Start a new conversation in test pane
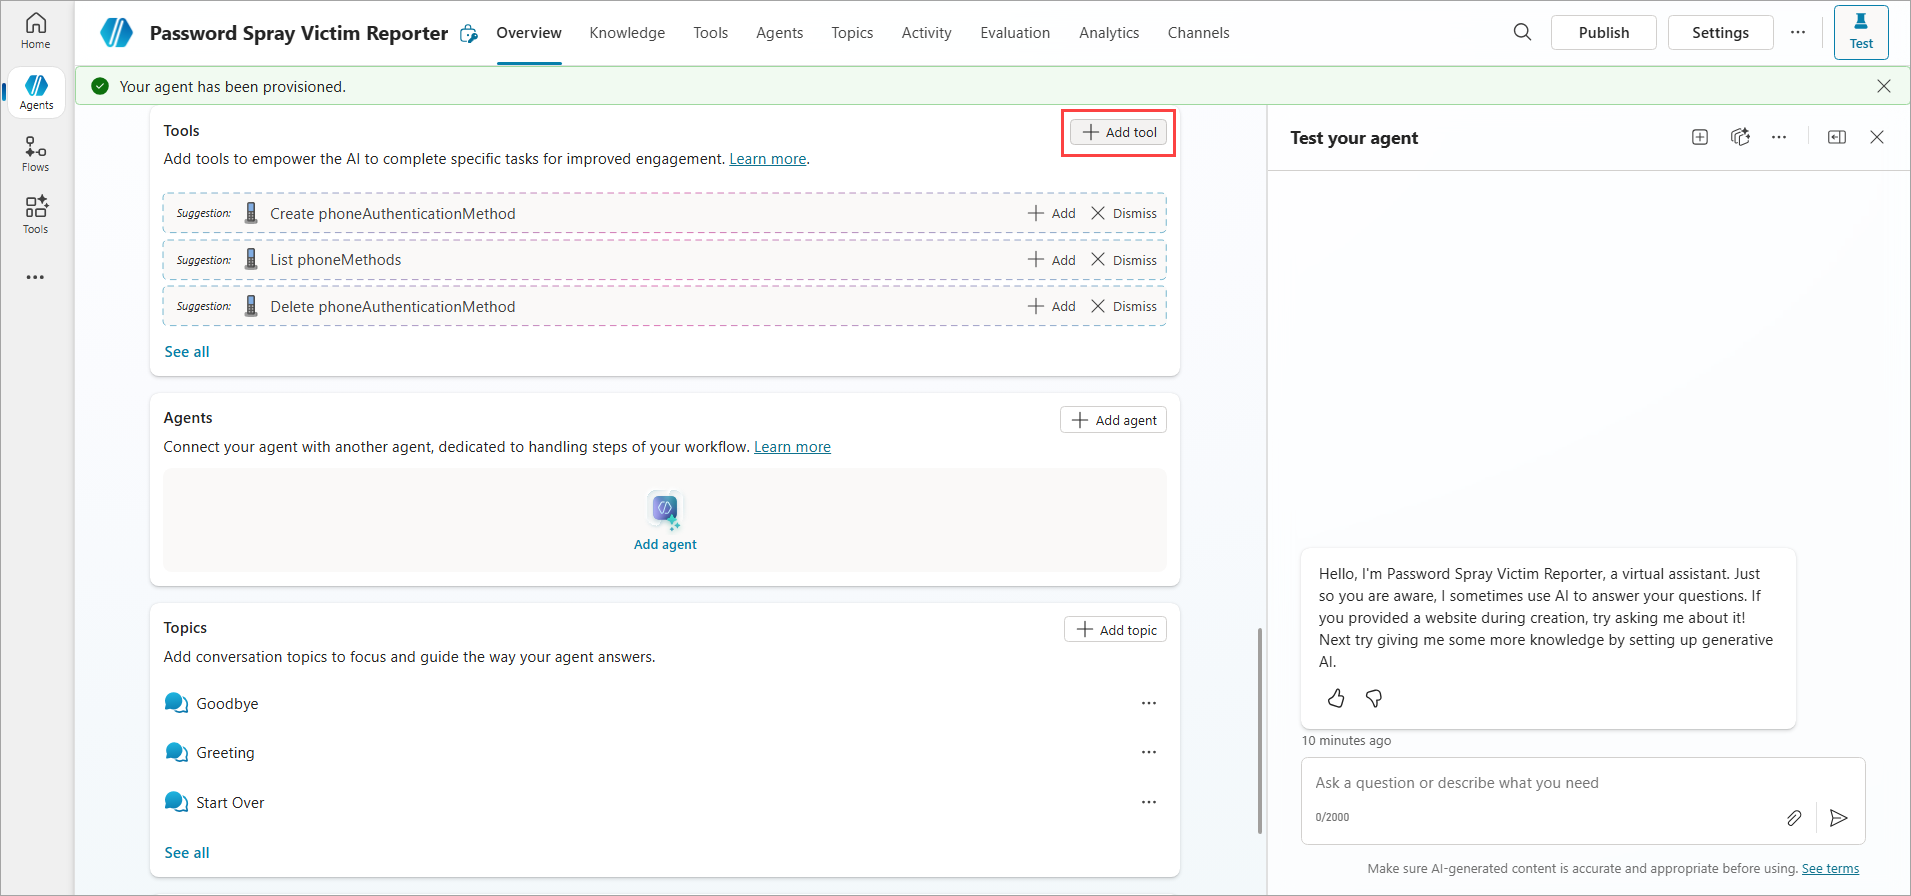This screenshot has width=1911, height=896. pos(1700,137)
